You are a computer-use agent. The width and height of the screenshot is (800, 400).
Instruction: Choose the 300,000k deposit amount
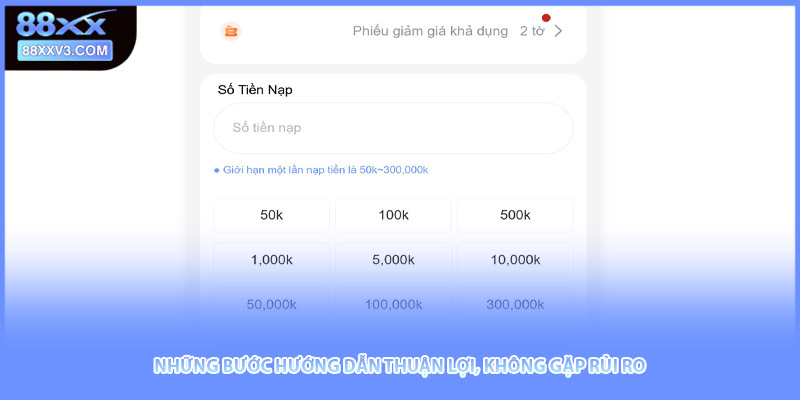coord(515,303)
